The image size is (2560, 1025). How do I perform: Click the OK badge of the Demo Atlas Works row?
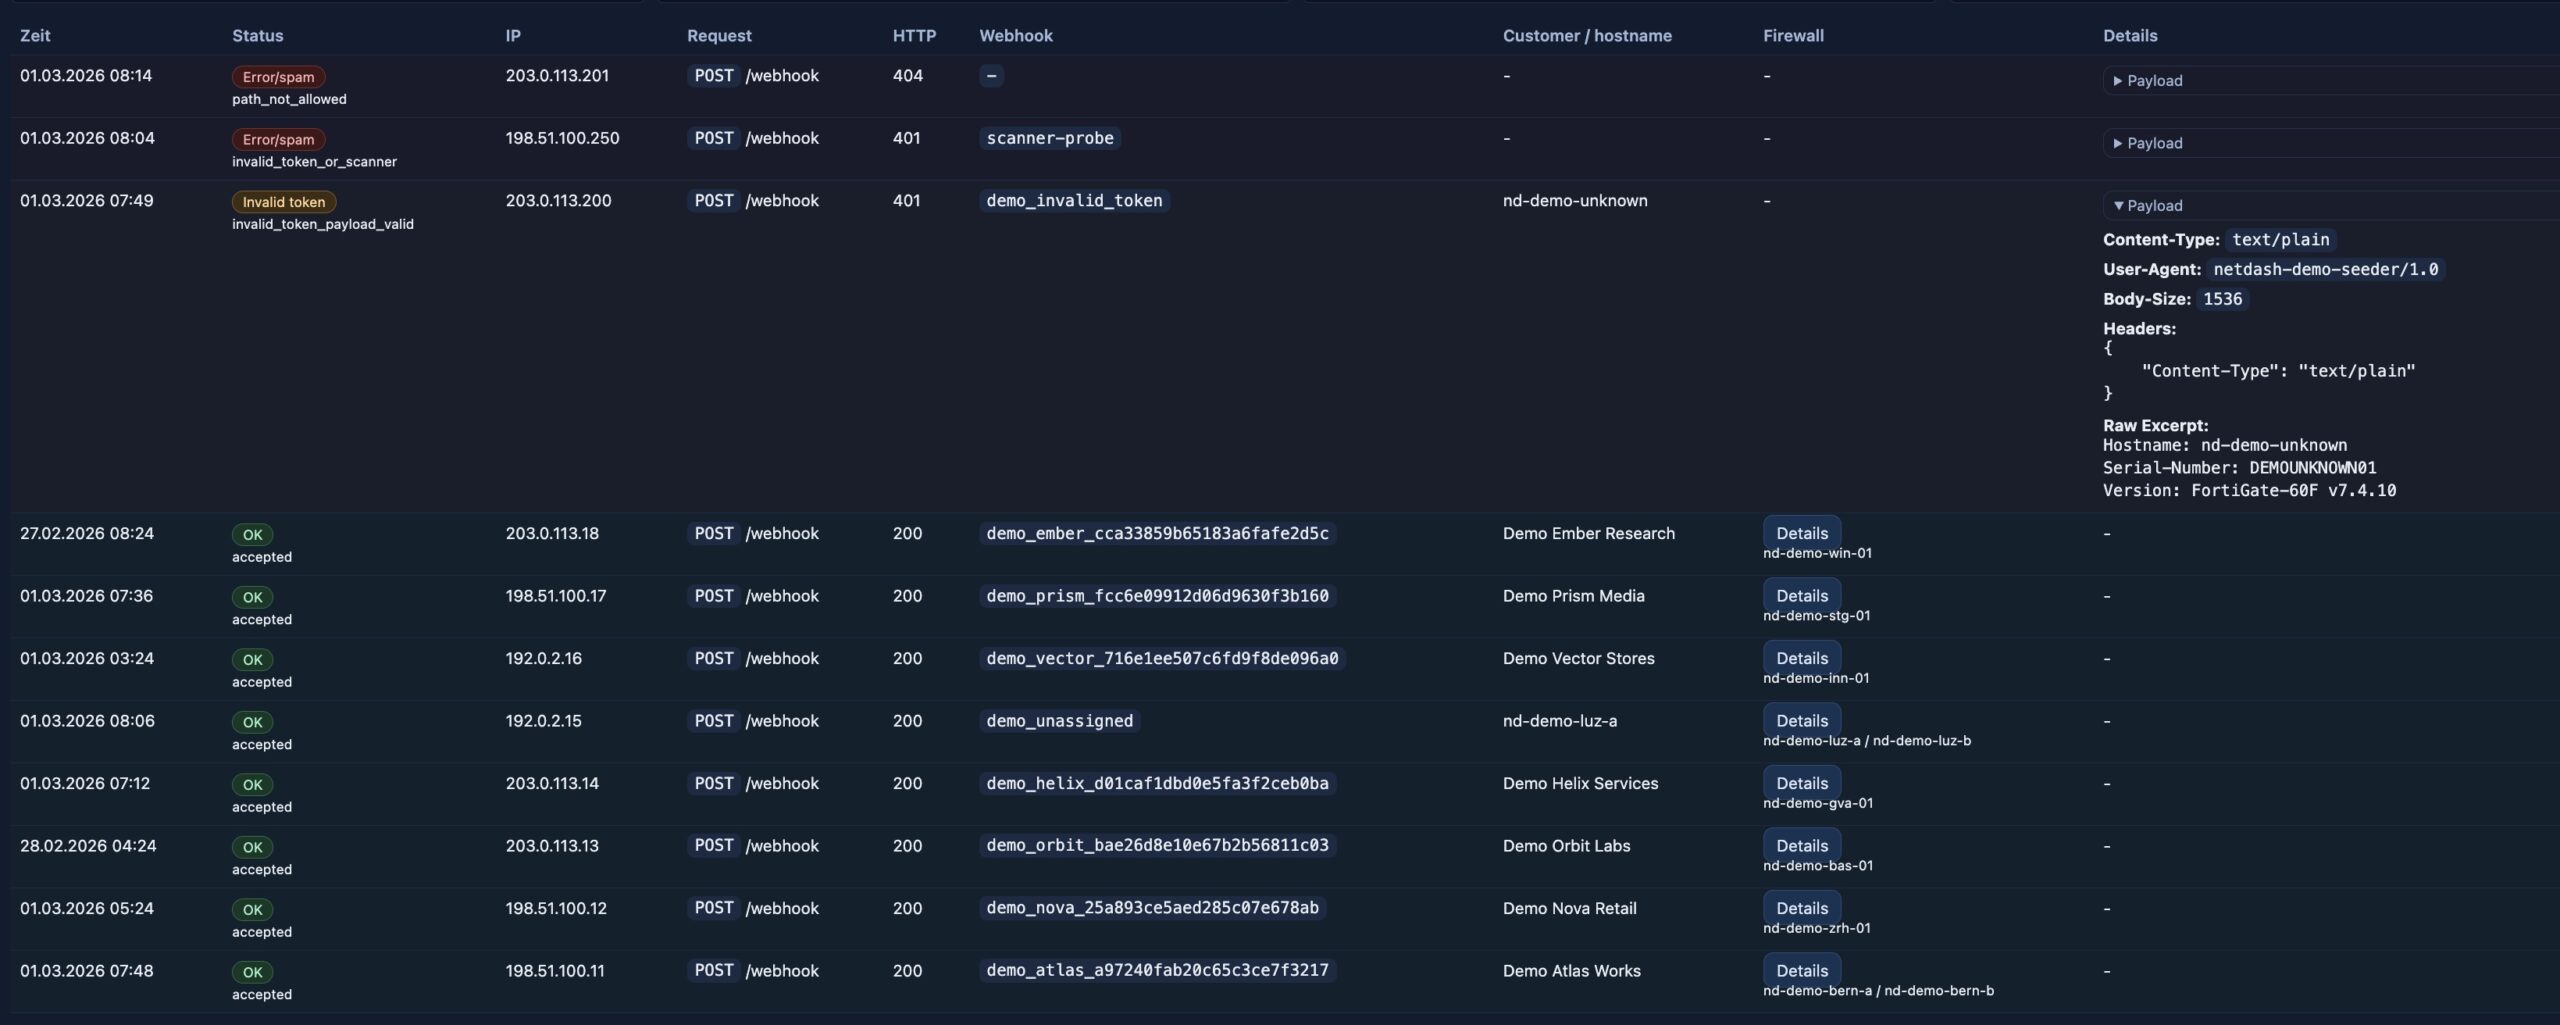[x=252, y=972]
